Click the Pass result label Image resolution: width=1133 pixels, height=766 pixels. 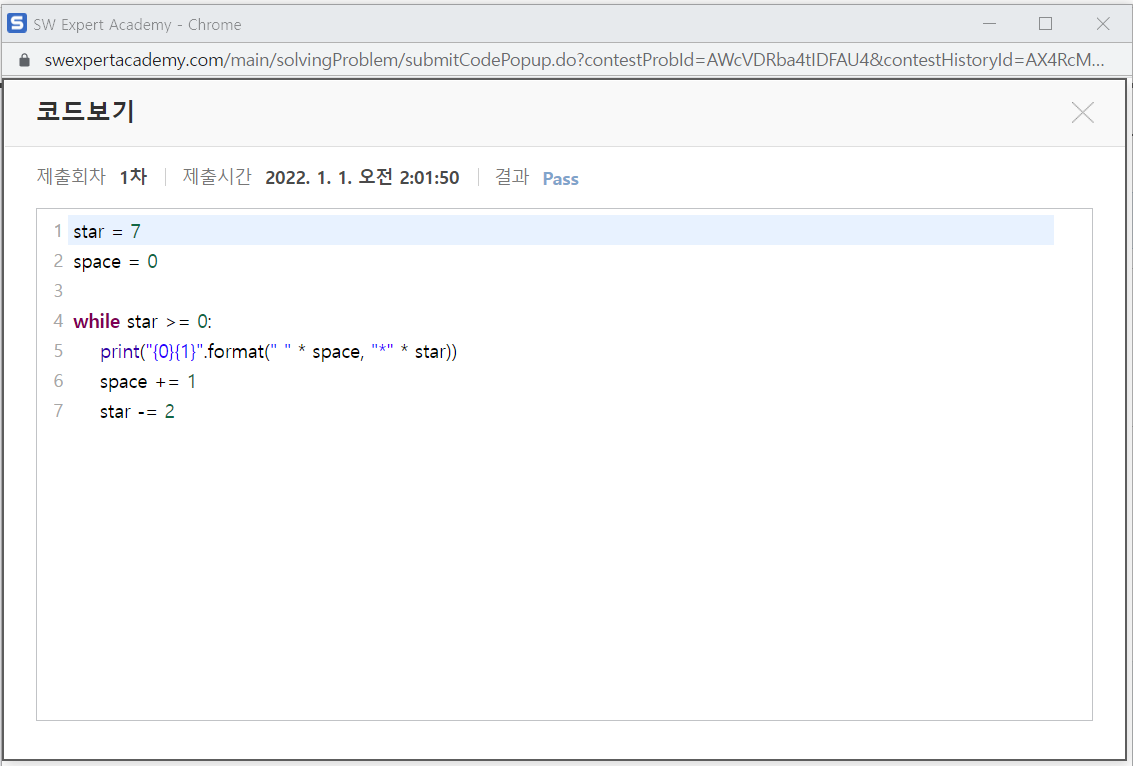[561, 178]
